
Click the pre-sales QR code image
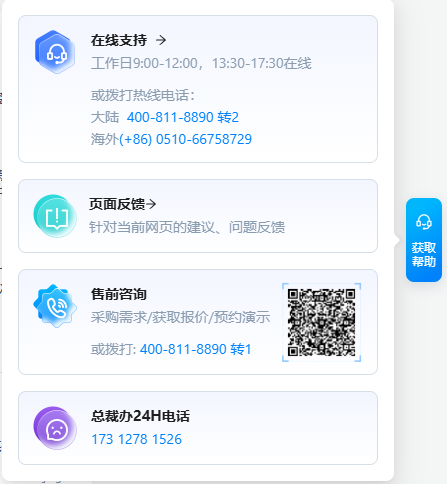[322, 322]
